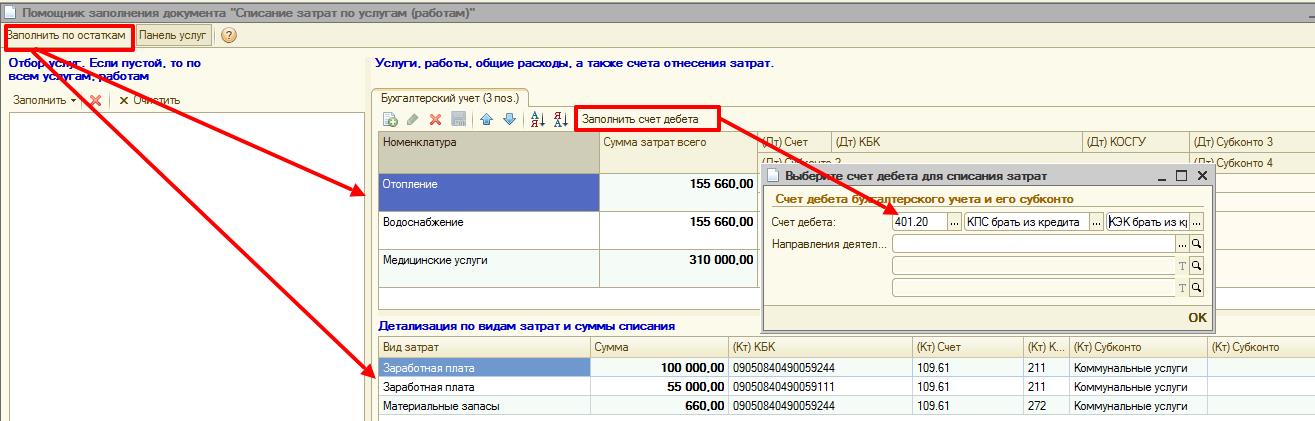Click the pencil edit row icon
Image resolution: width=1315 pixels, height=421 pixels.
tap(412, 119)
